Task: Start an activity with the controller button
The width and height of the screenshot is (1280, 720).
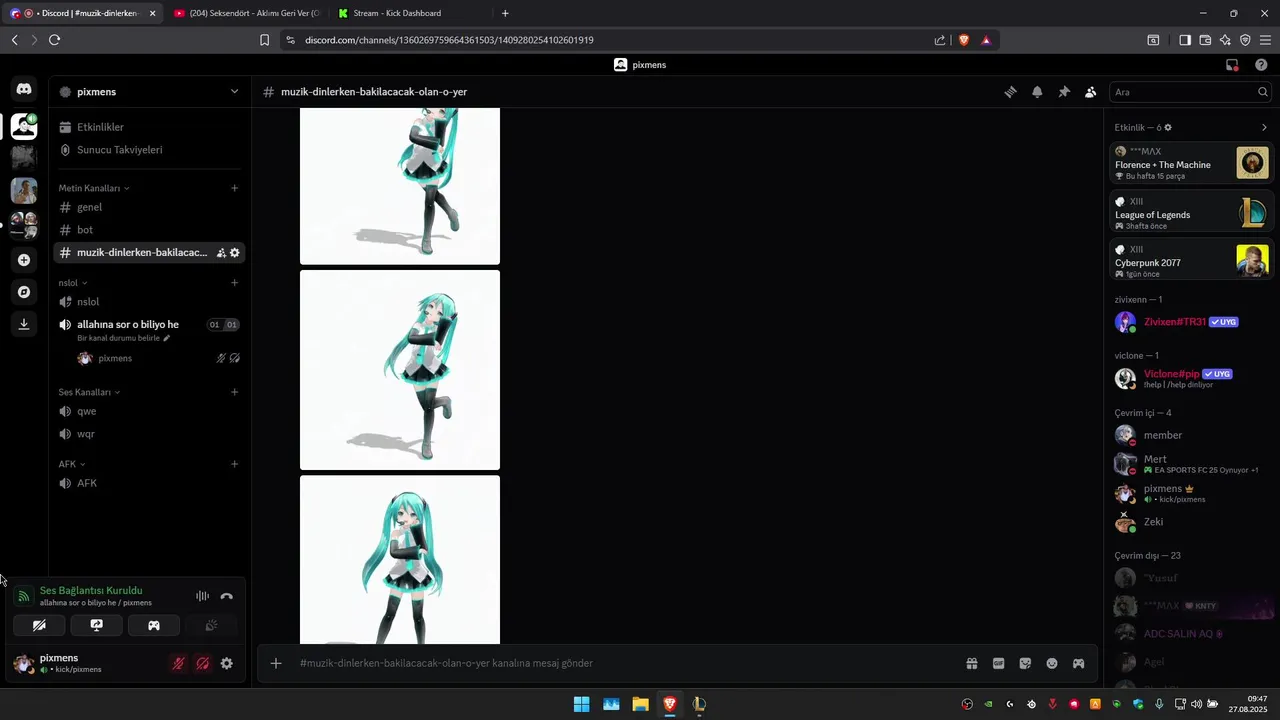Action: (x=154, y=625)
